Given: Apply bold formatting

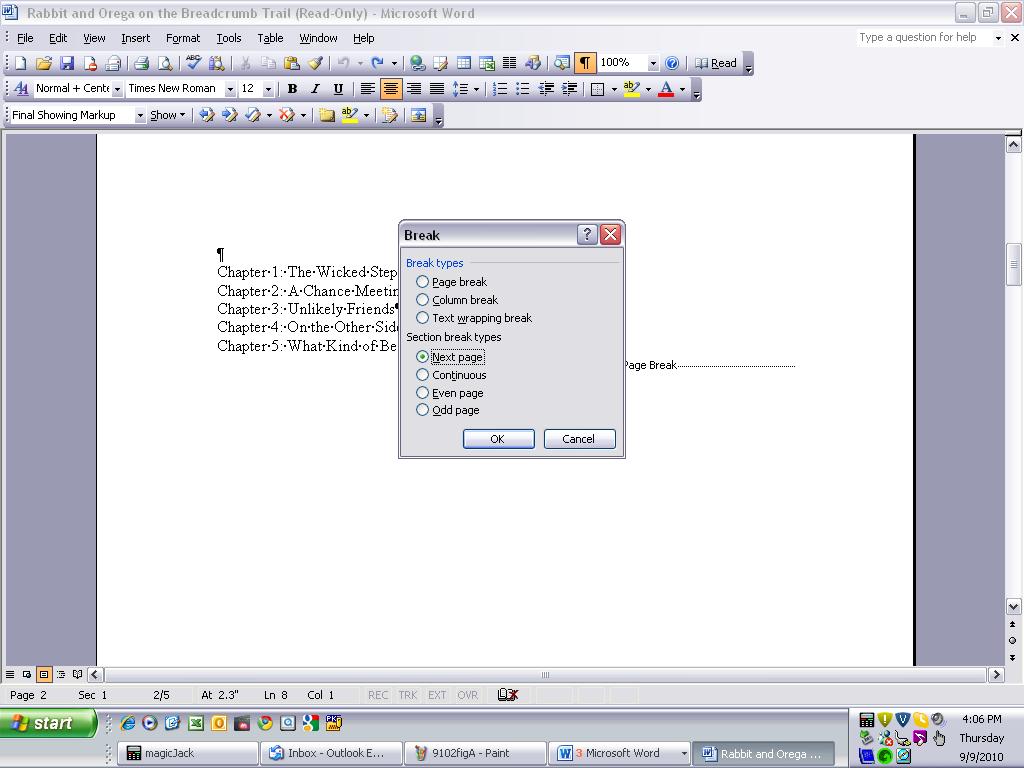Looking at the screenshot, I should 293,89.
